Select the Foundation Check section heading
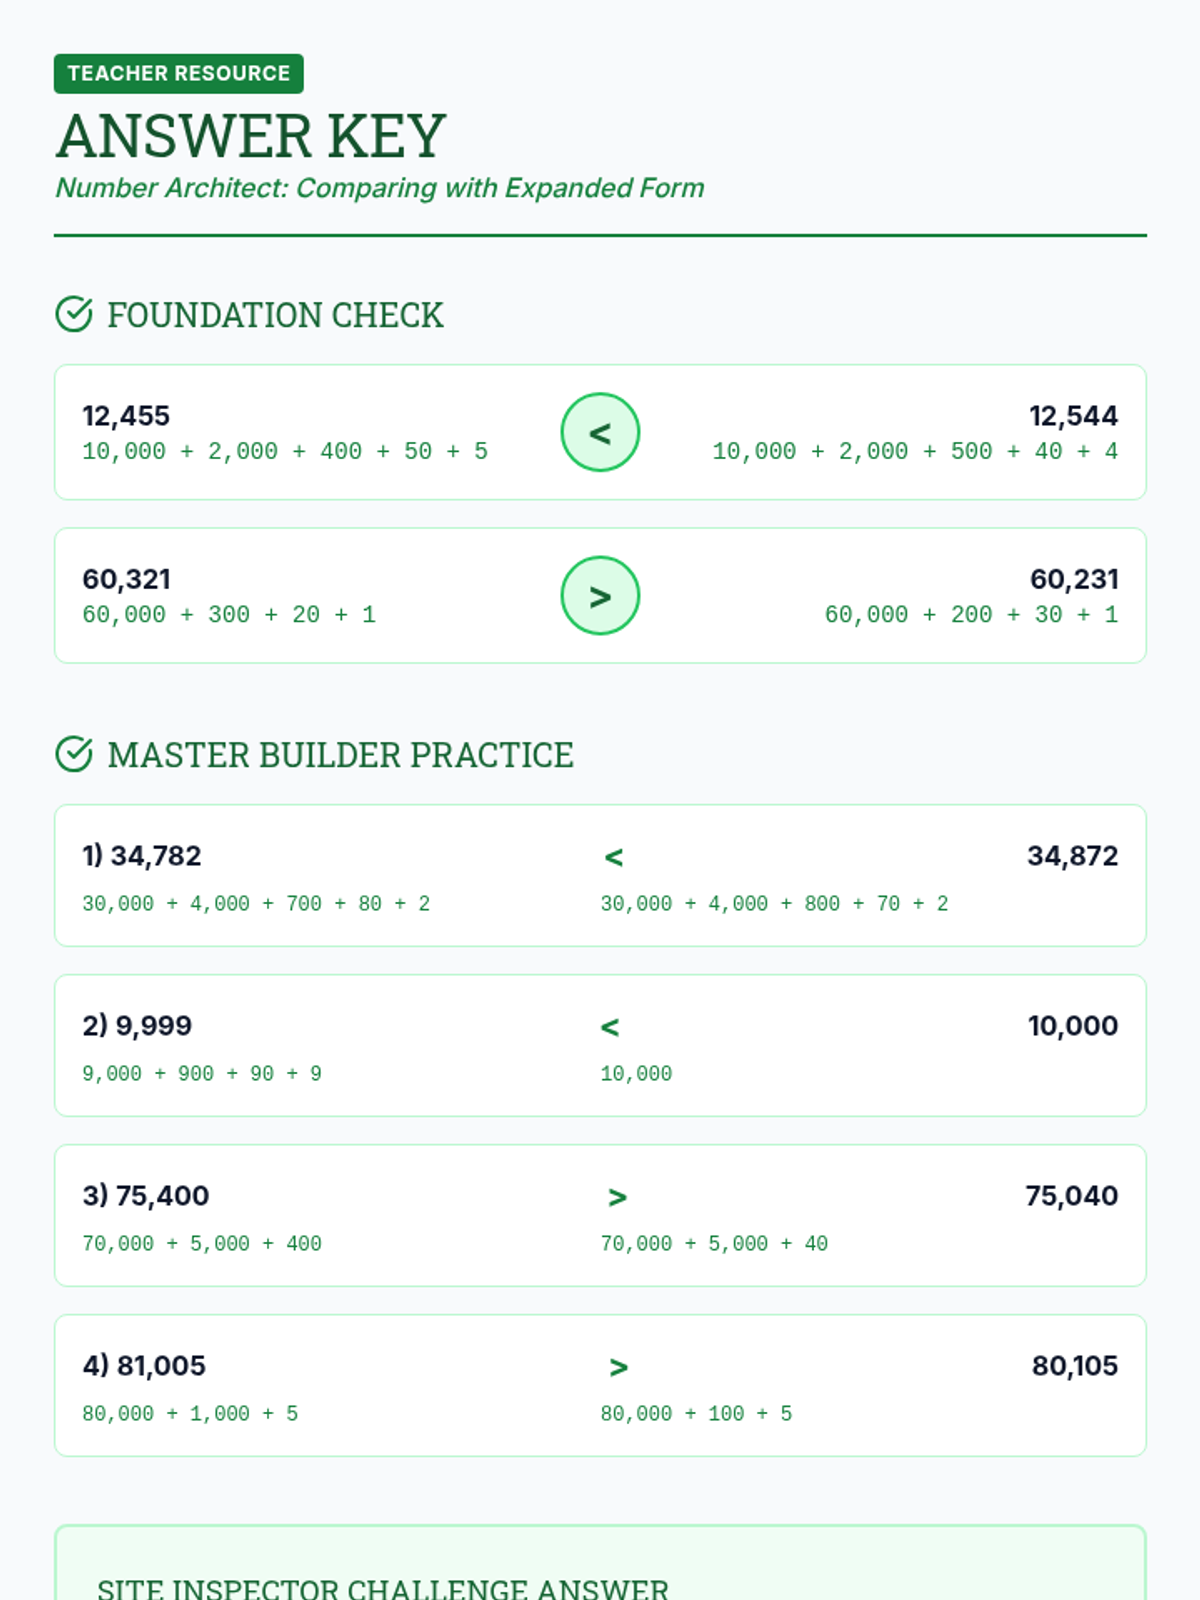The image size is (1200, 1600). (275, 315)
